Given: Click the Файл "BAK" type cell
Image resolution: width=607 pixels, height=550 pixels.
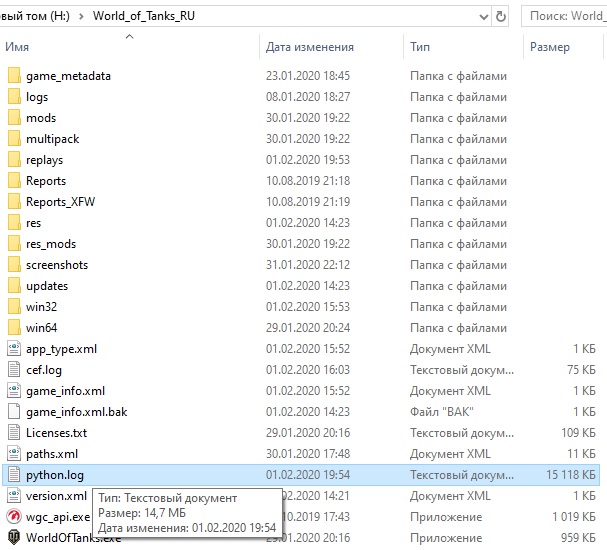Looking at the screenshot, I should [x=442, y=411].
